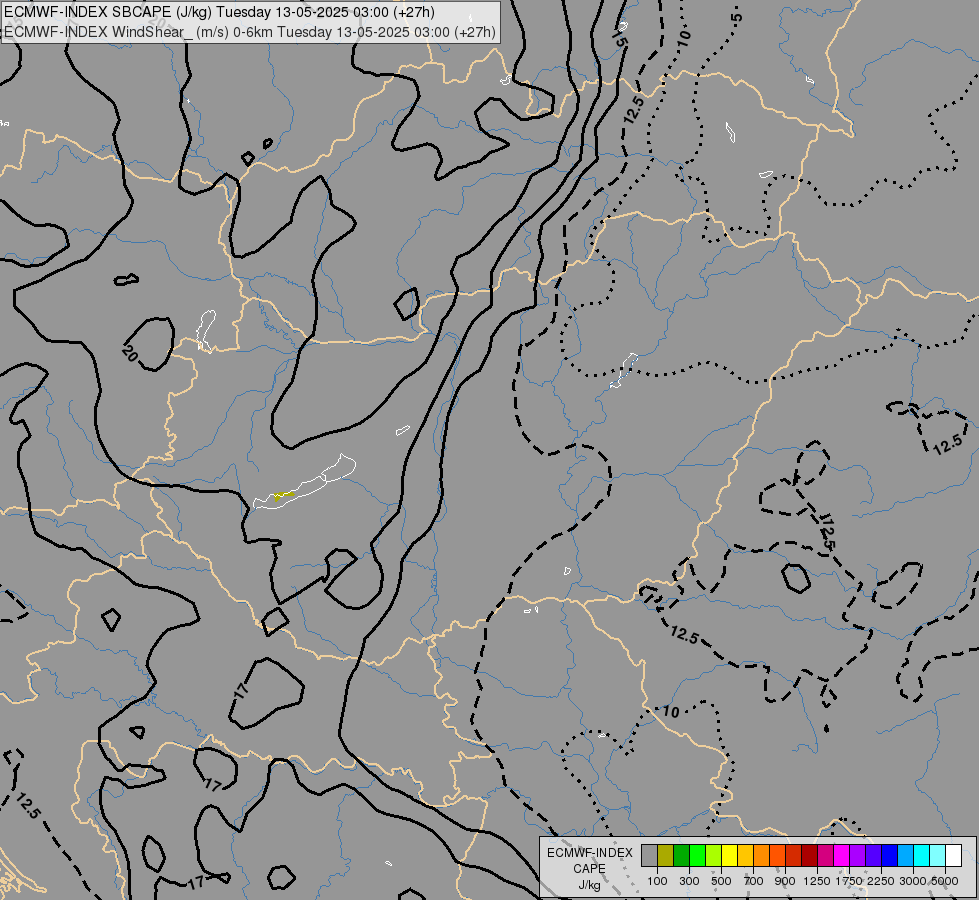Choose the indigo legend swatch

[873, 855]
